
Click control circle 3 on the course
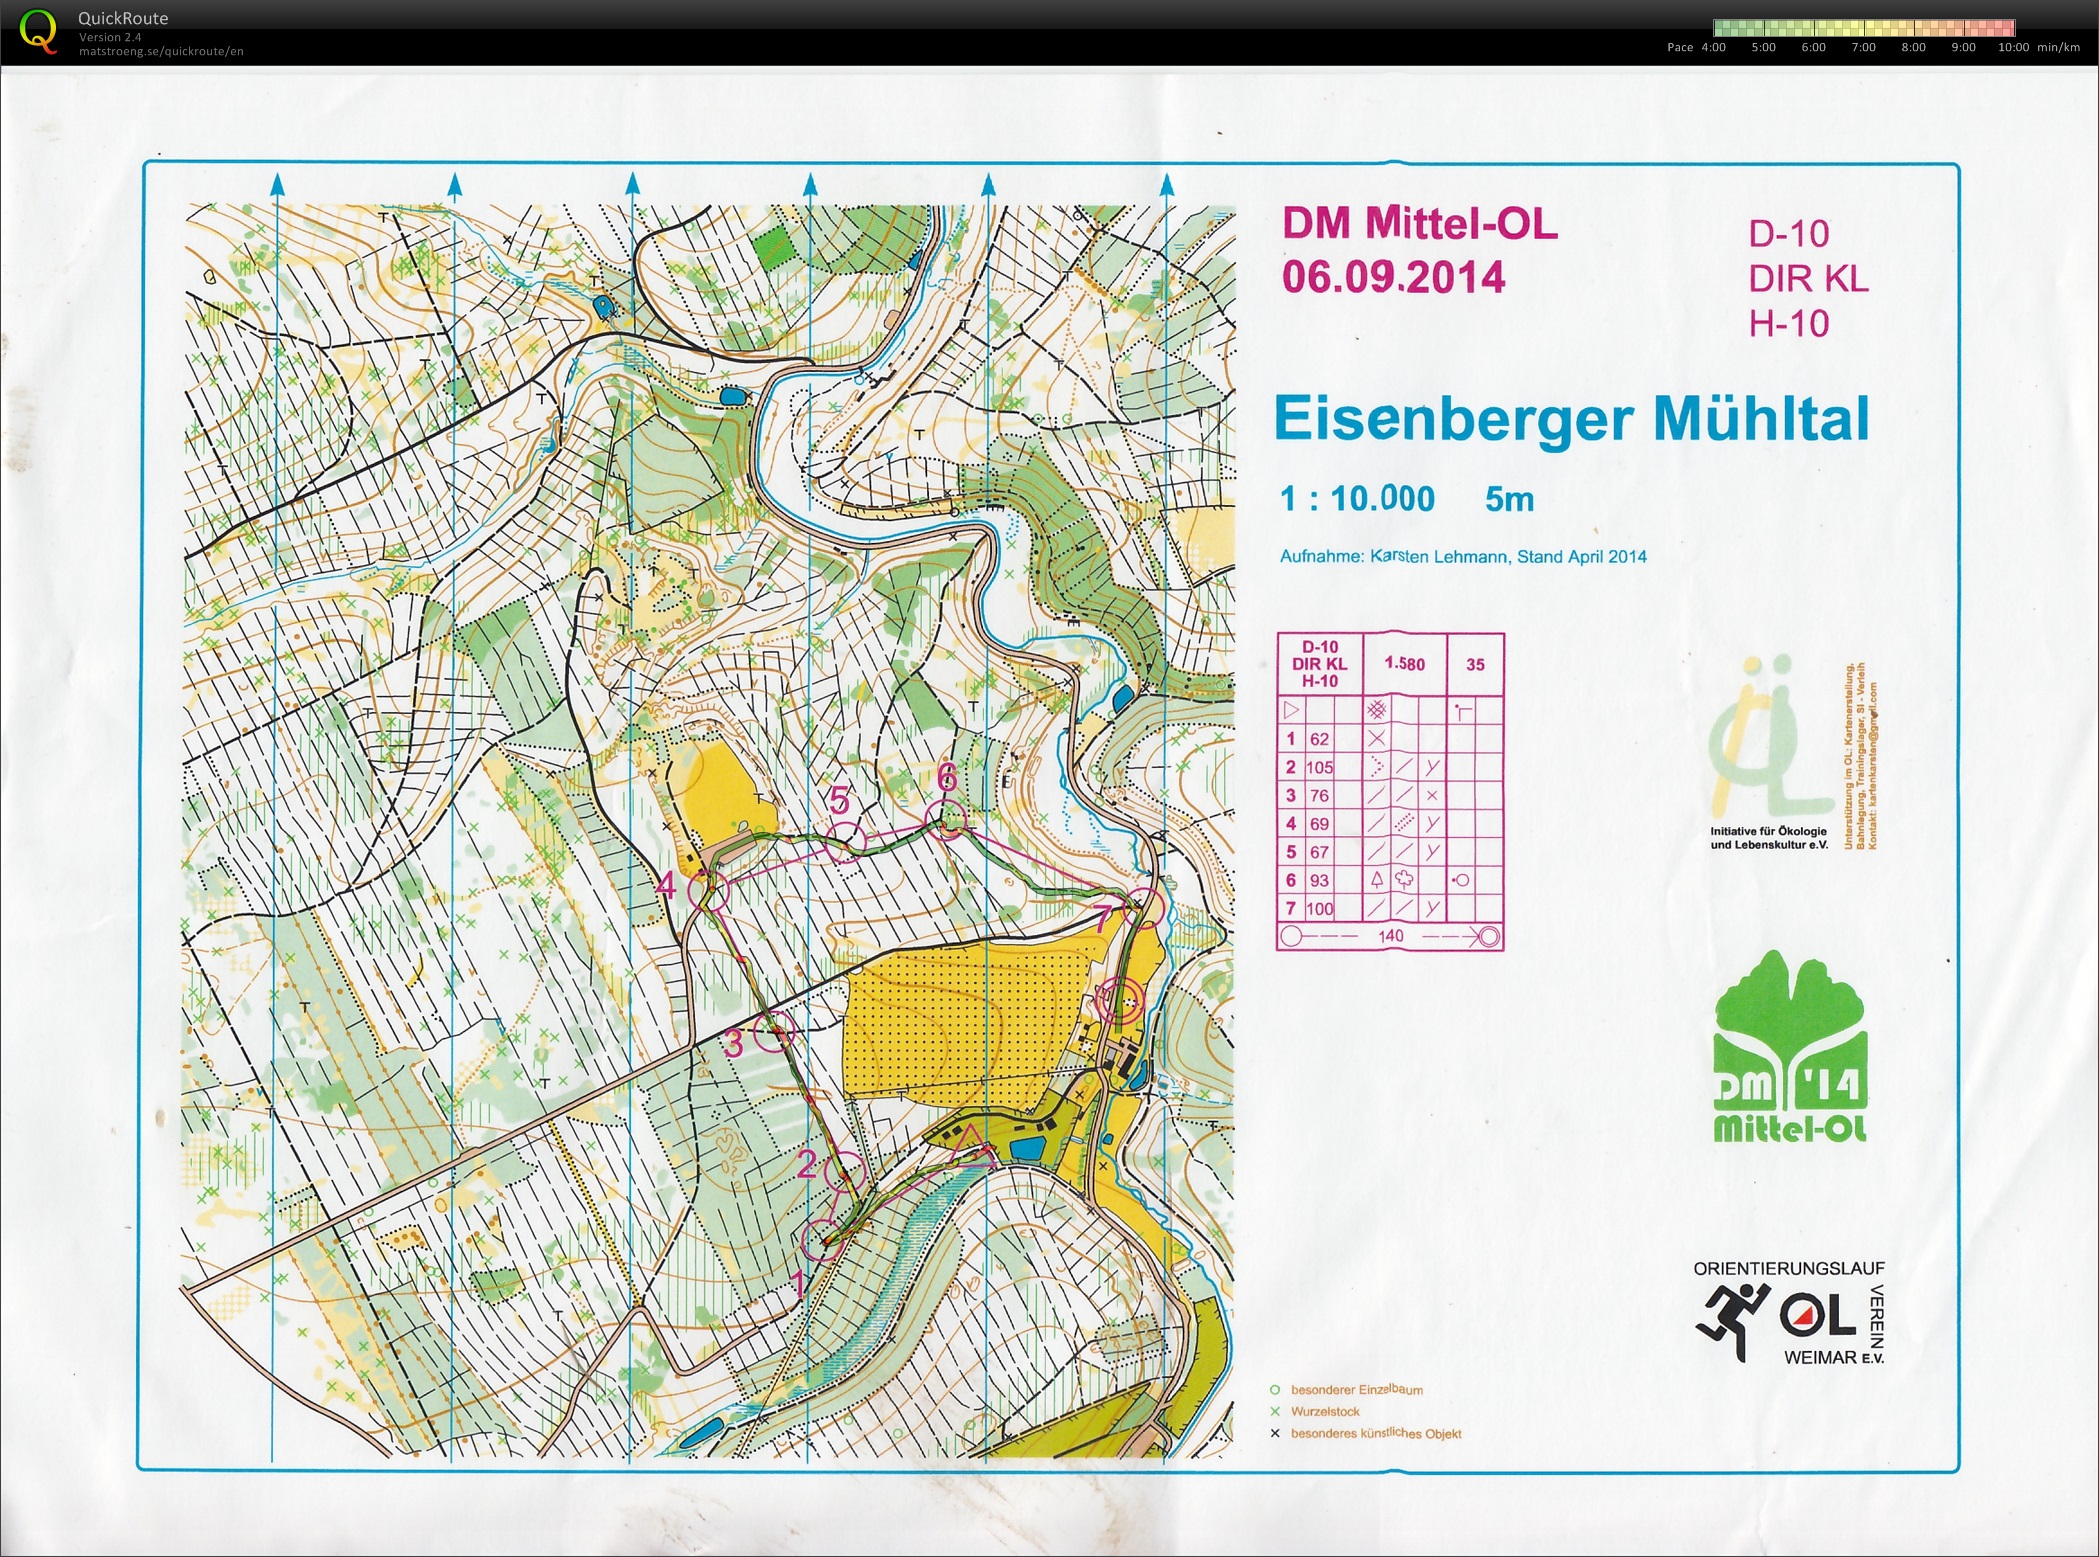[773, 1030]
